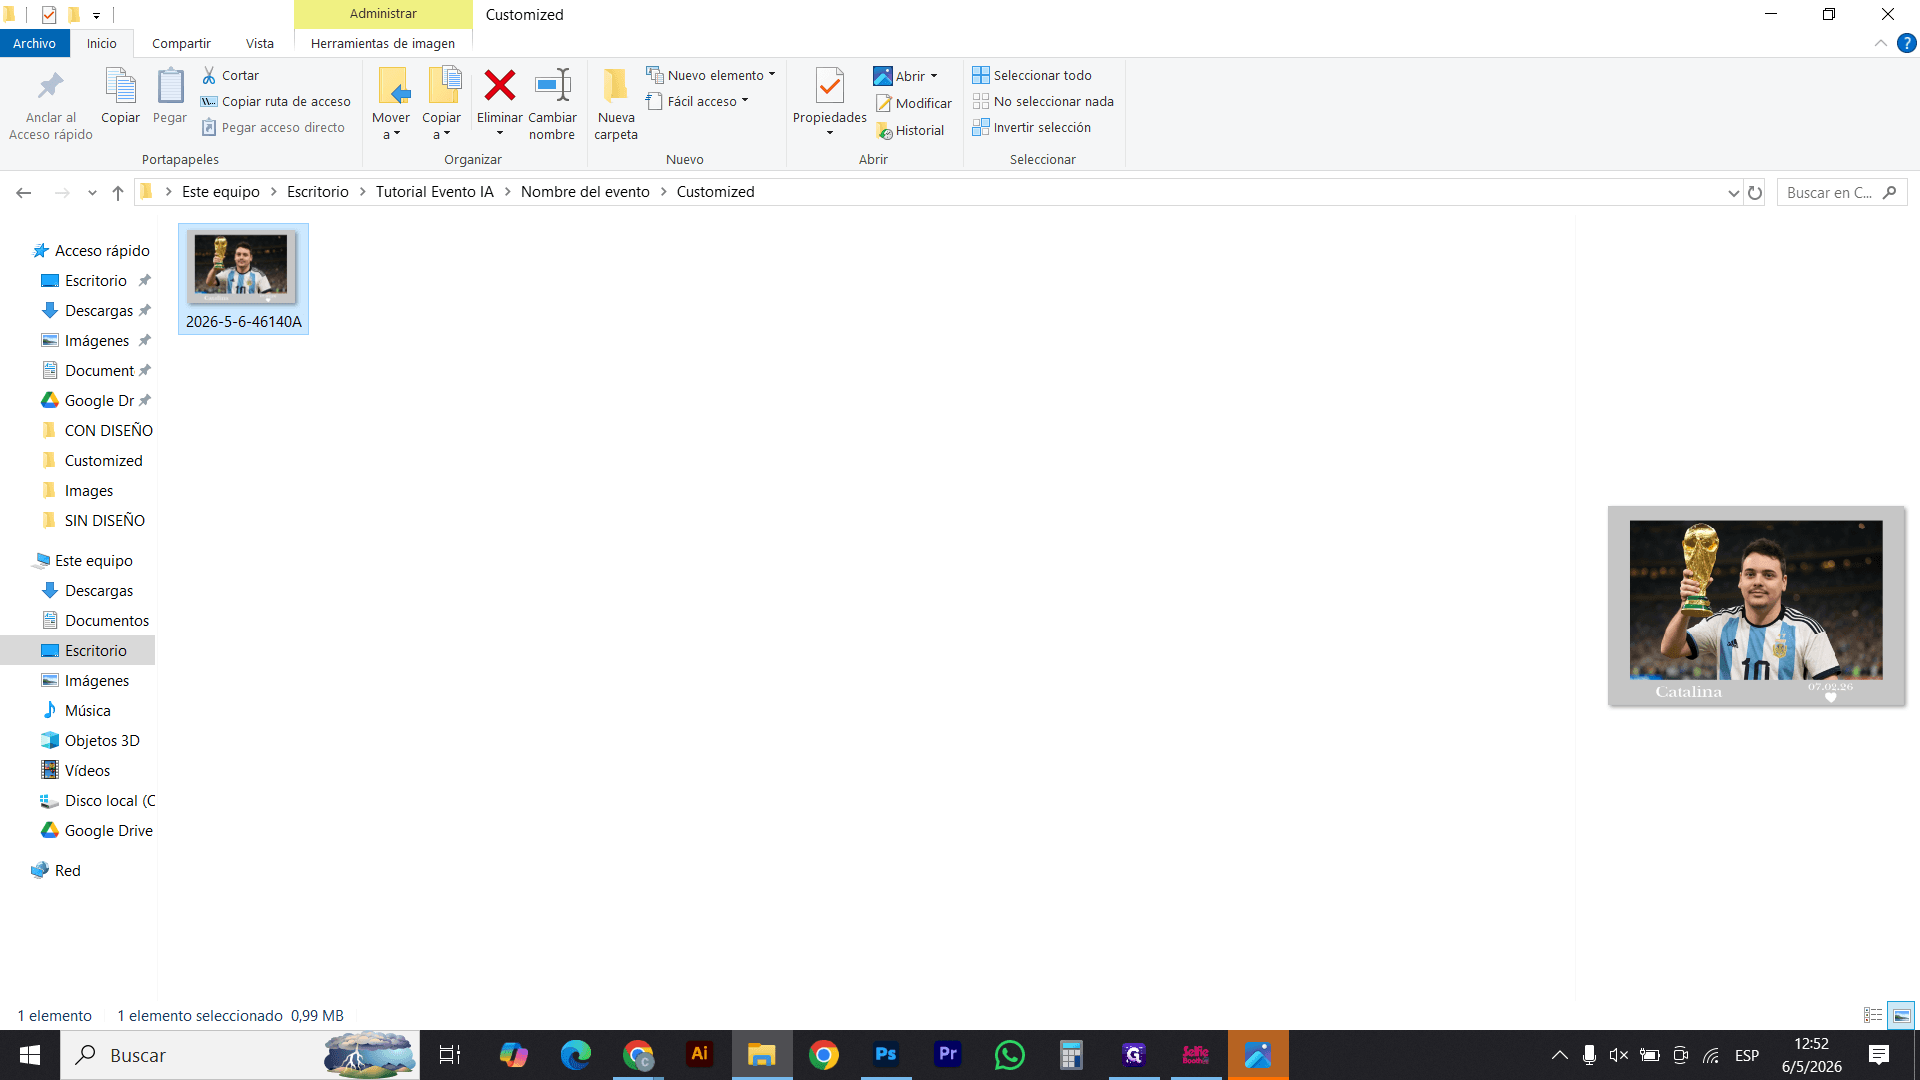This screenshot has height=1080, width=1920.
Task: Click Nombre del evento breadcrumb
Action: point(585,192)
